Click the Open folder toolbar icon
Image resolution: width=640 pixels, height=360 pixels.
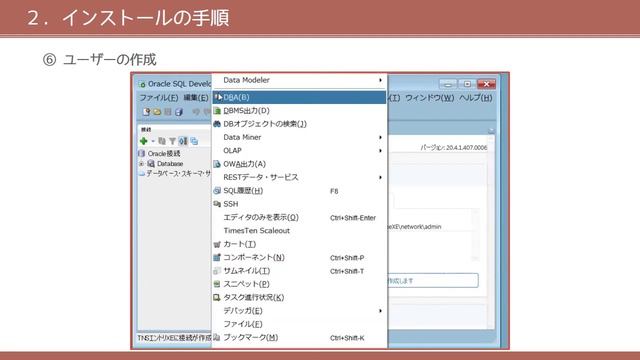157,111
